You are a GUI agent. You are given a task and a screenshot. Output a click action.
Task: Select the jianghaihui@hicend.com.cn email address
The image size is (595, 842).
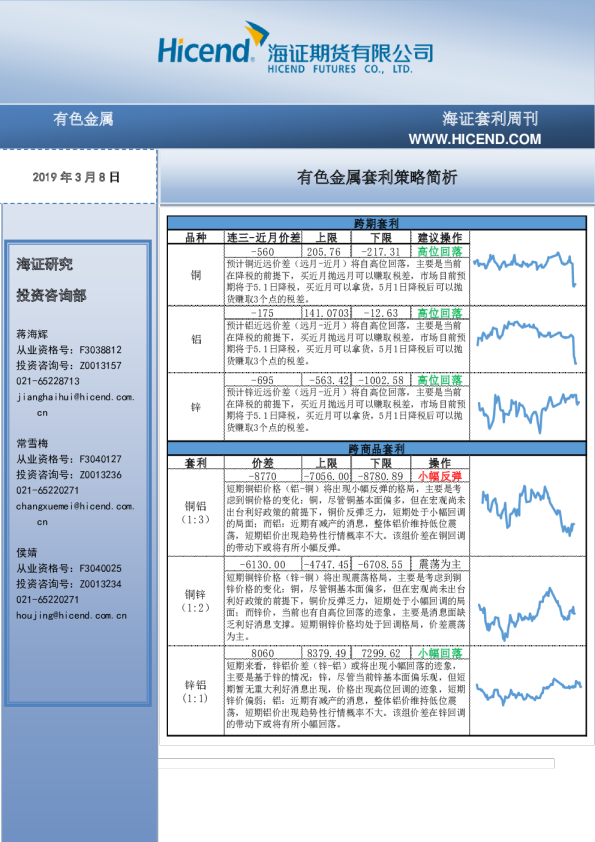coord(75,404)
